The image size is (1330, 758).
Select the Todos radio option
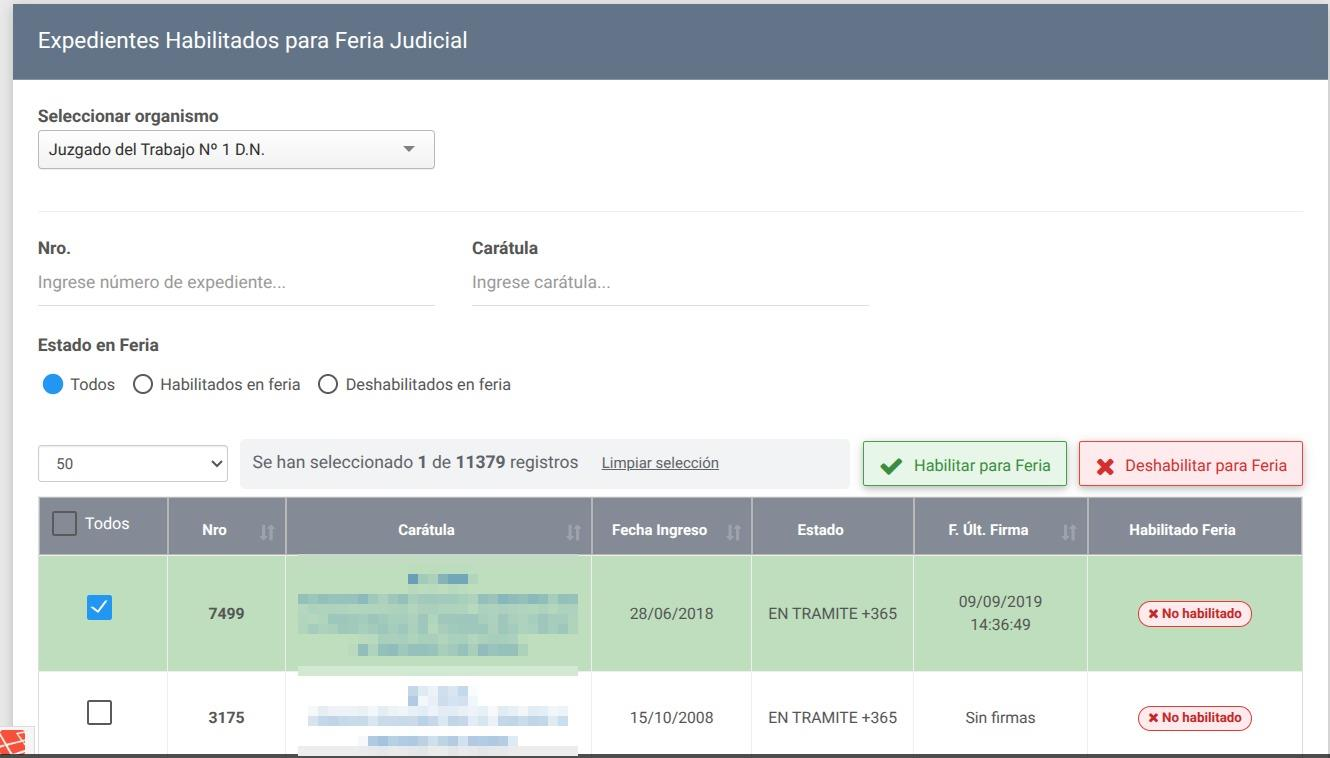[x=53, y=385]
